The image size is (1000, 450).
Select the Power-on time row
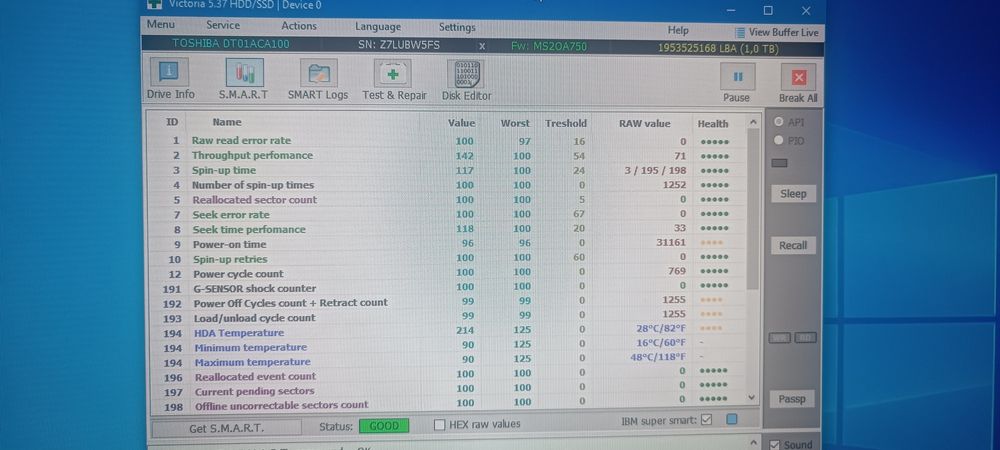point(449,244)
